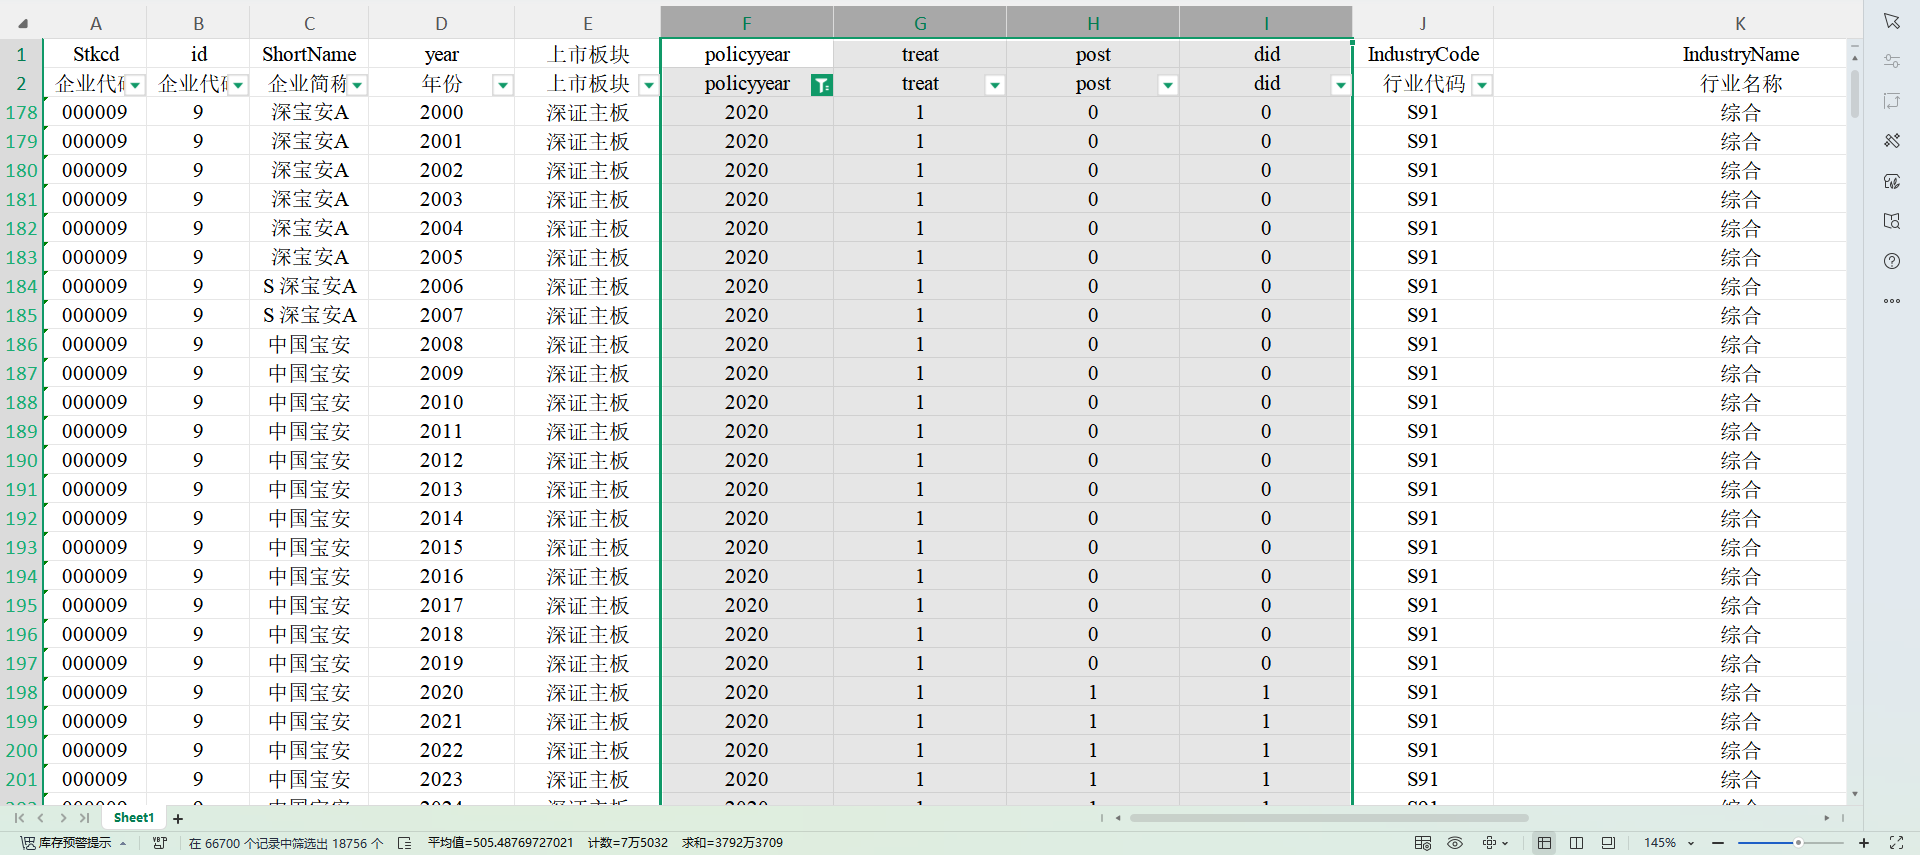Image resolution: width=1920 pixels, height=855 pixels.
Task: Click the zoom out minus icon
Action: click(1718, 843)
